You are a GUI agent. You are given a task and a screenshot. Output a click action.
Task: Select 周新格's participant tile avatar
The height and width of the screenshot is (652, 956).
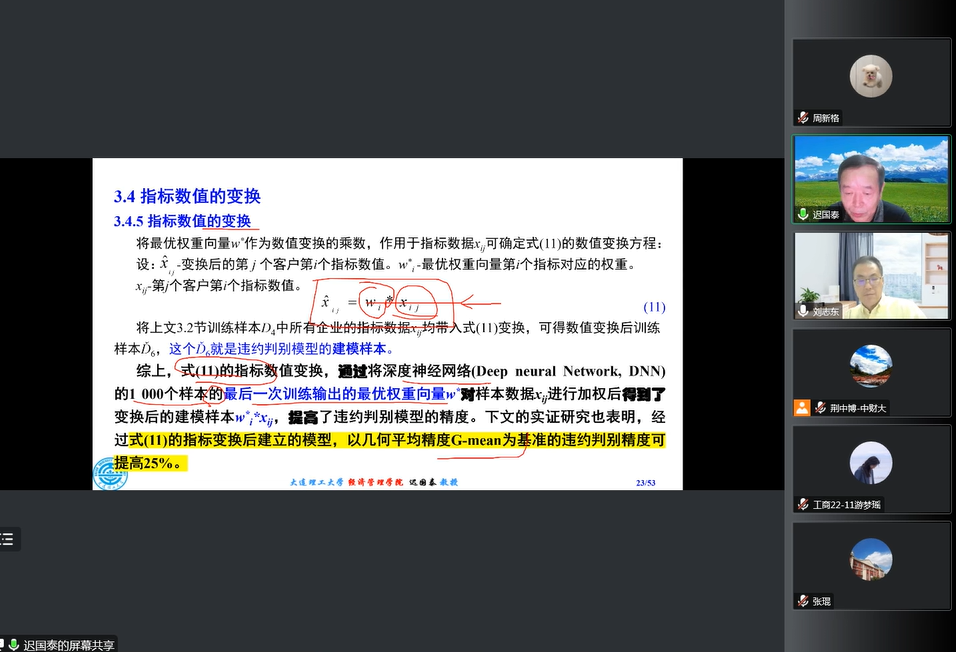tap(871, 76)
